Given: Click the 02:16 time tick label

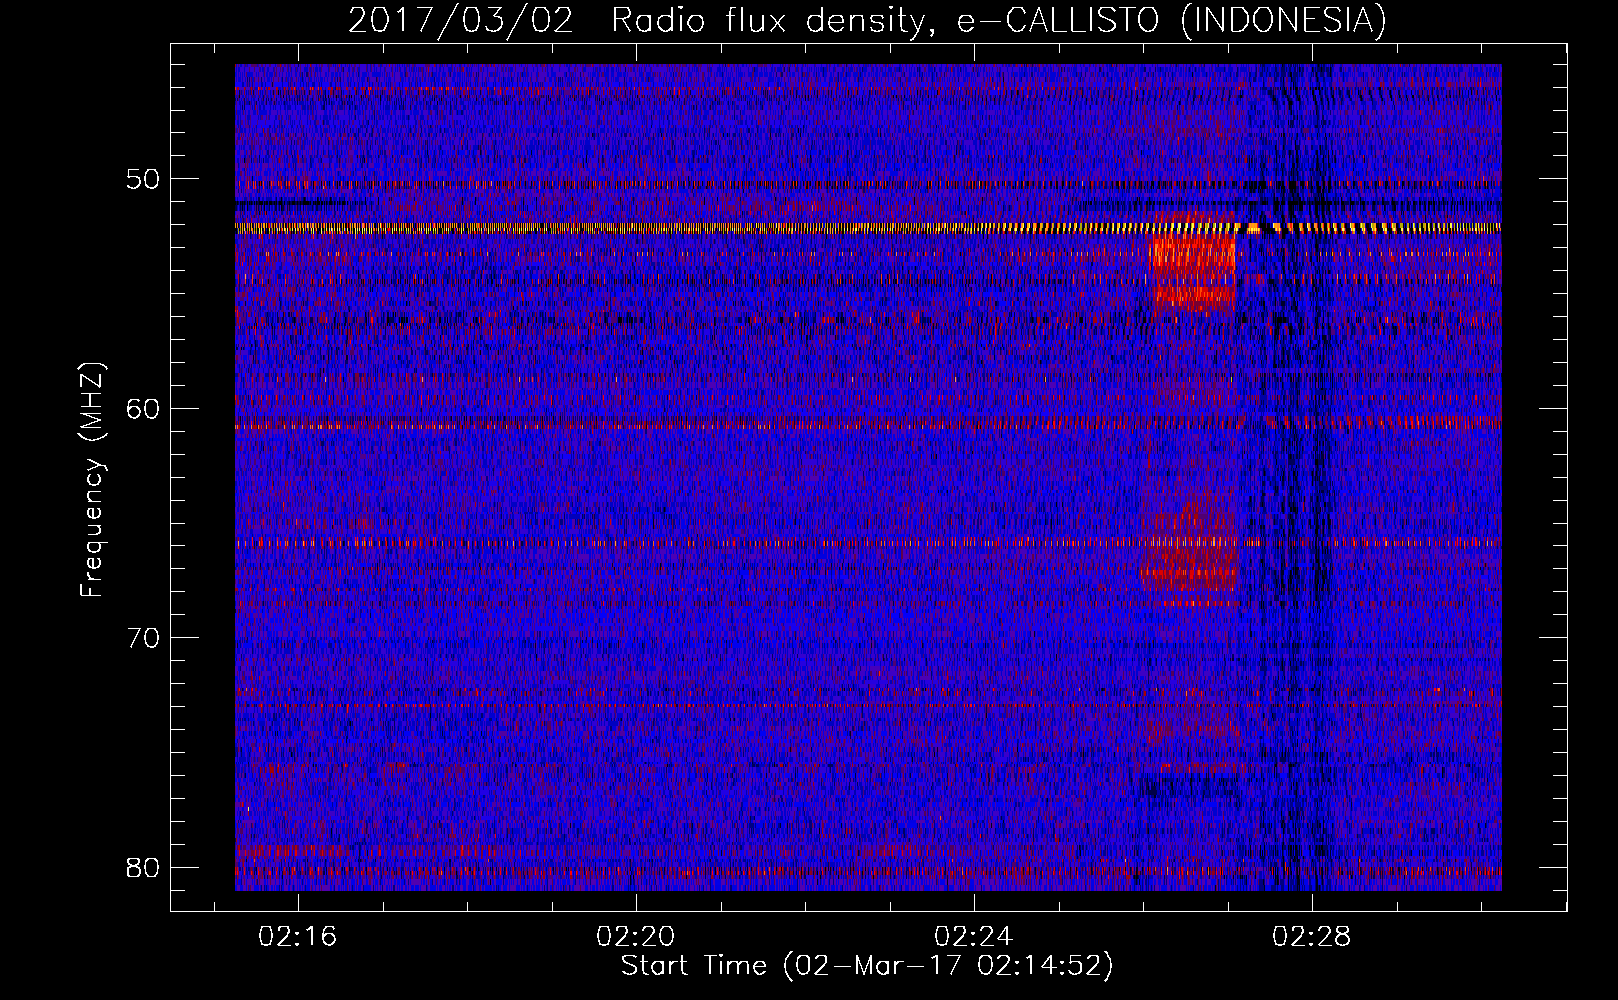Looking at the screenshot, I should [x=298, y=937].
